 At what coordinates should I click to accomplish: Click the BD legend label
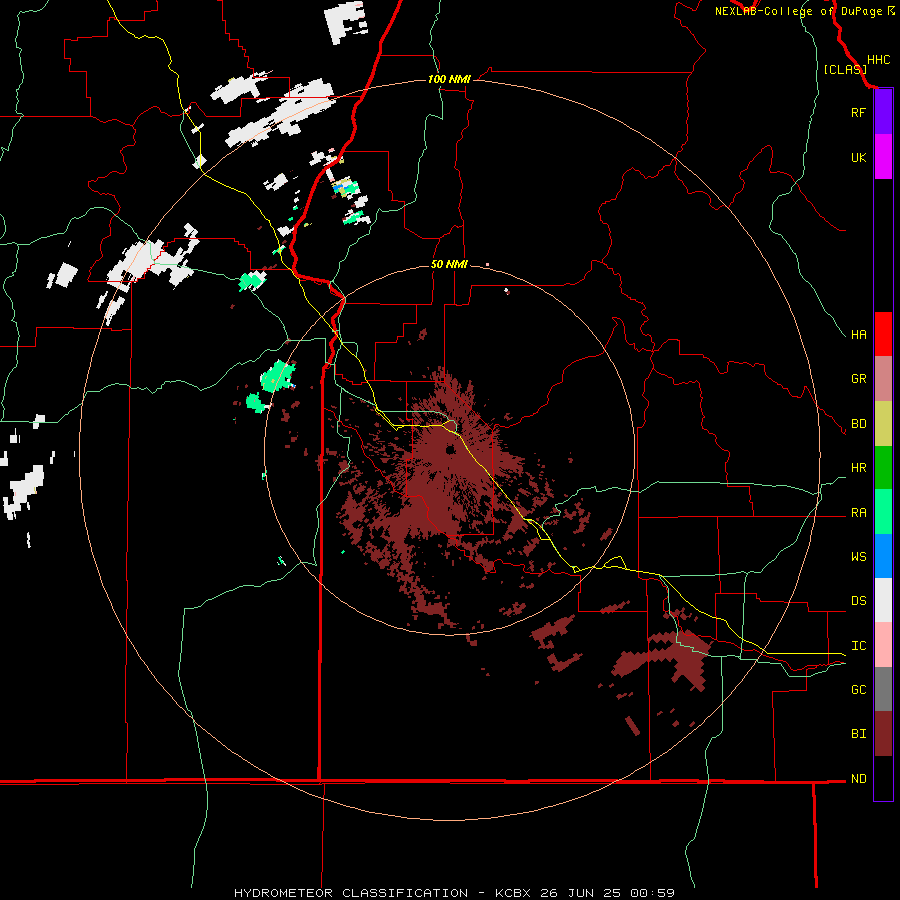tap(858, 424)
